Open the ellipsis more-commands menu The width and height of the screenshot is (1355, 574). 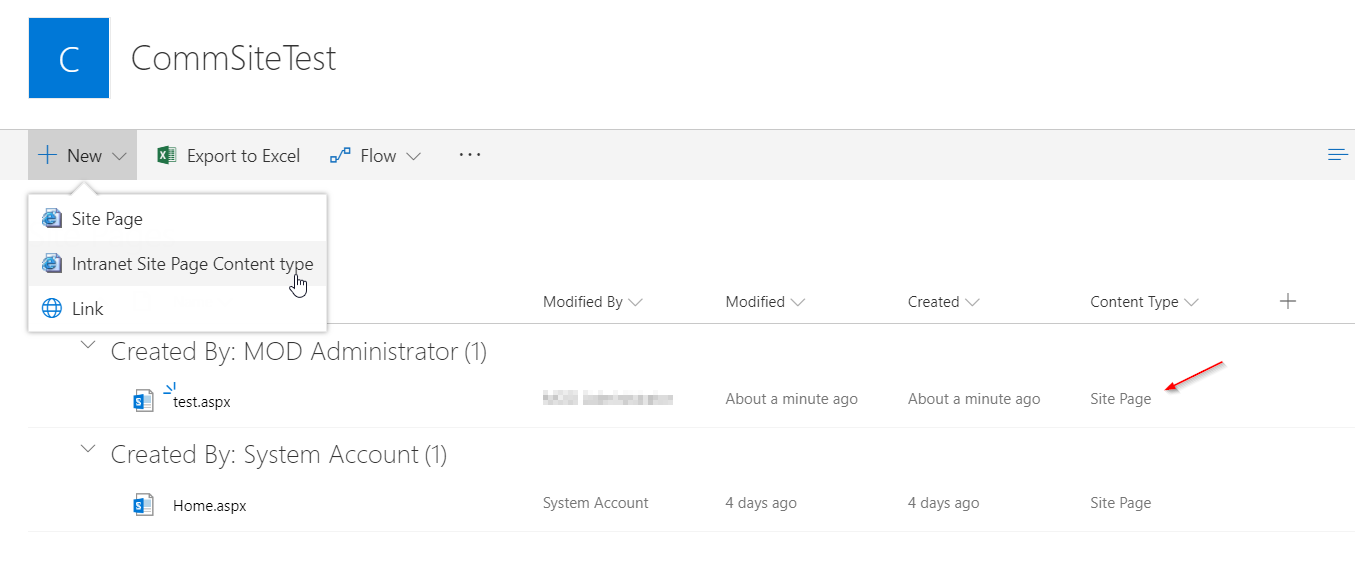470,155
